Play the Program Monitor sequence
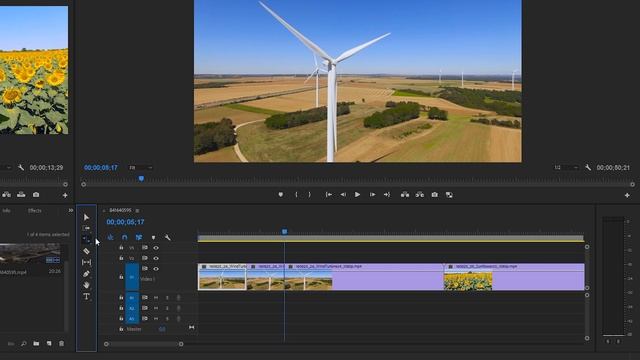Viewport: 640px width, 360px height. [x=357, y=195]
